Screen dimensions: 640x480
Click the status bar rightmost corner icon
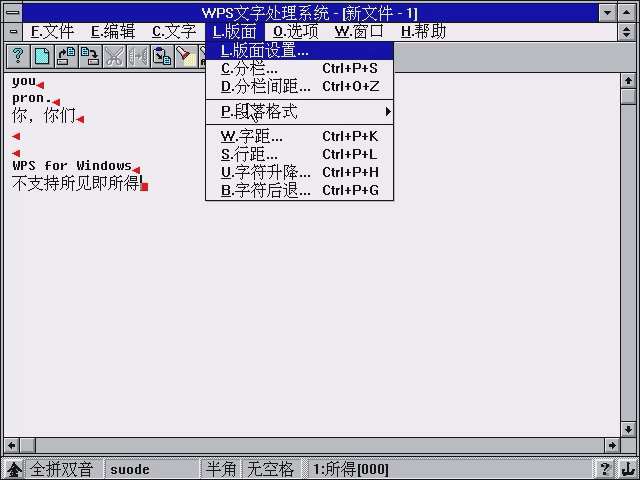[x=627, y=469]
